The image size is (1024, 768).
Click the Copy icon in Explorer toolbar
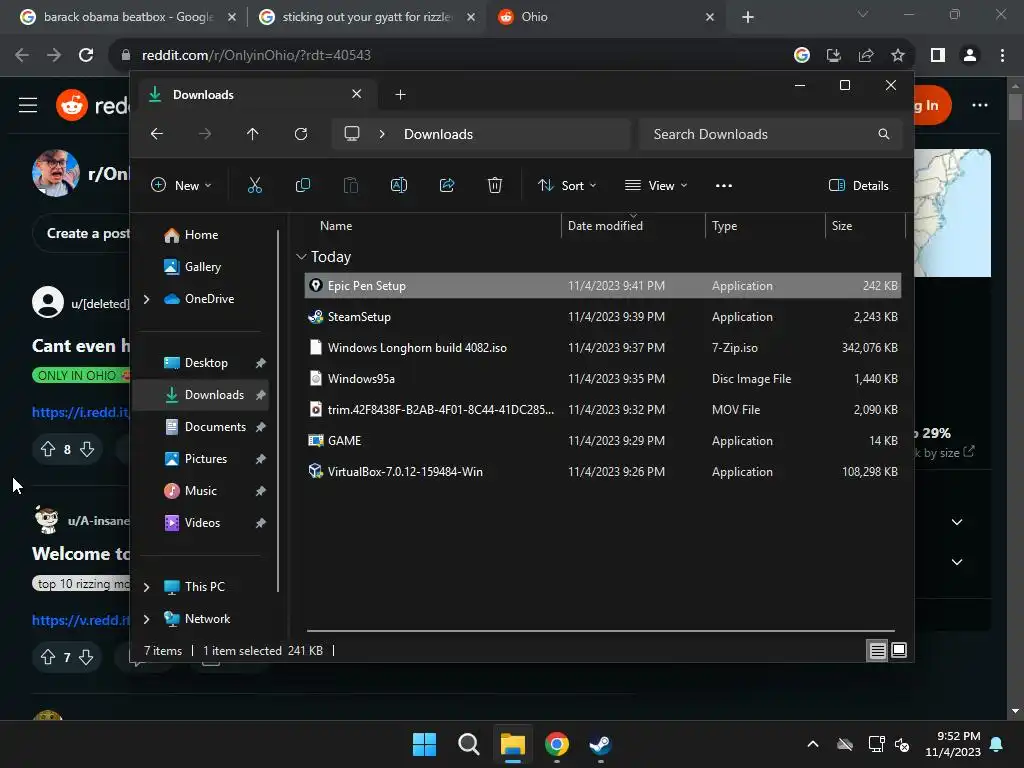[302, 185]
